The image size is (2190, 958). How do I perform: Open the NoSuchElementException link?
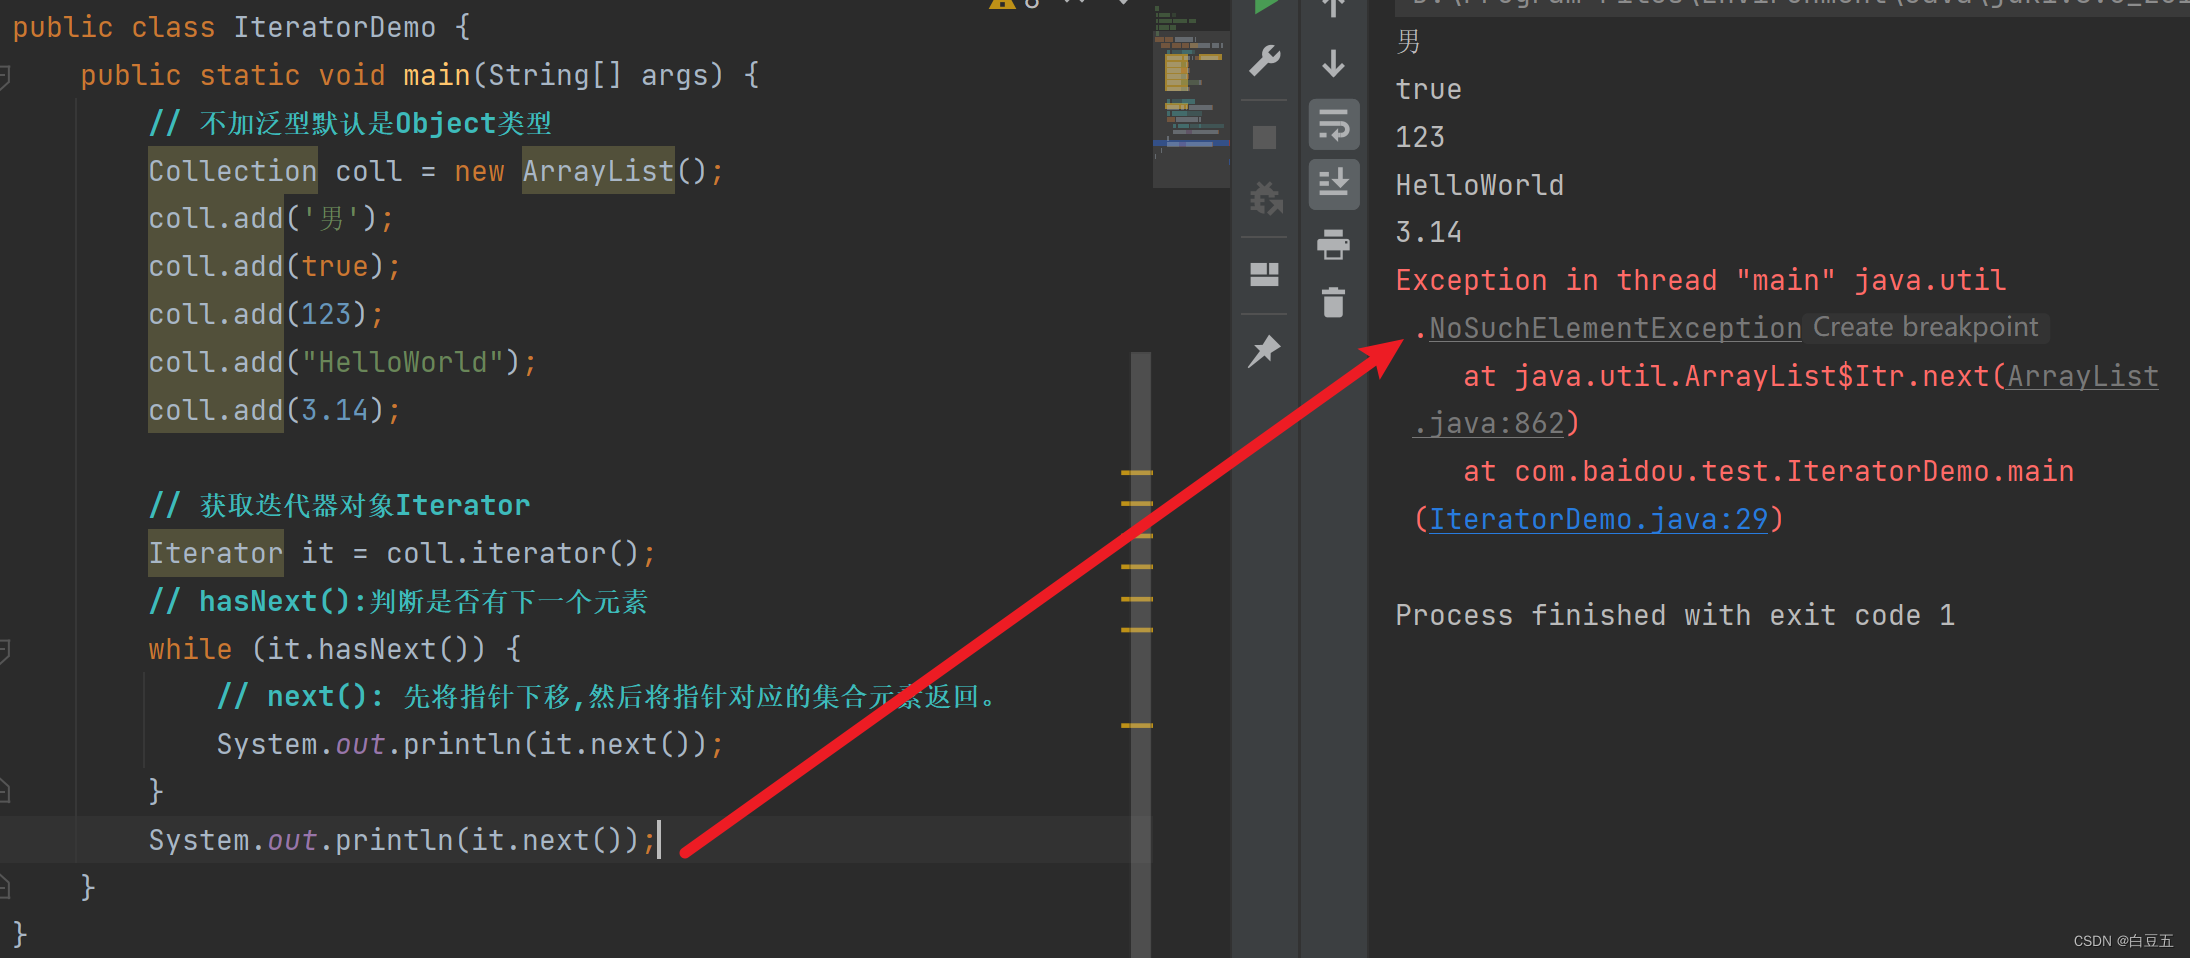point(1615,328)
